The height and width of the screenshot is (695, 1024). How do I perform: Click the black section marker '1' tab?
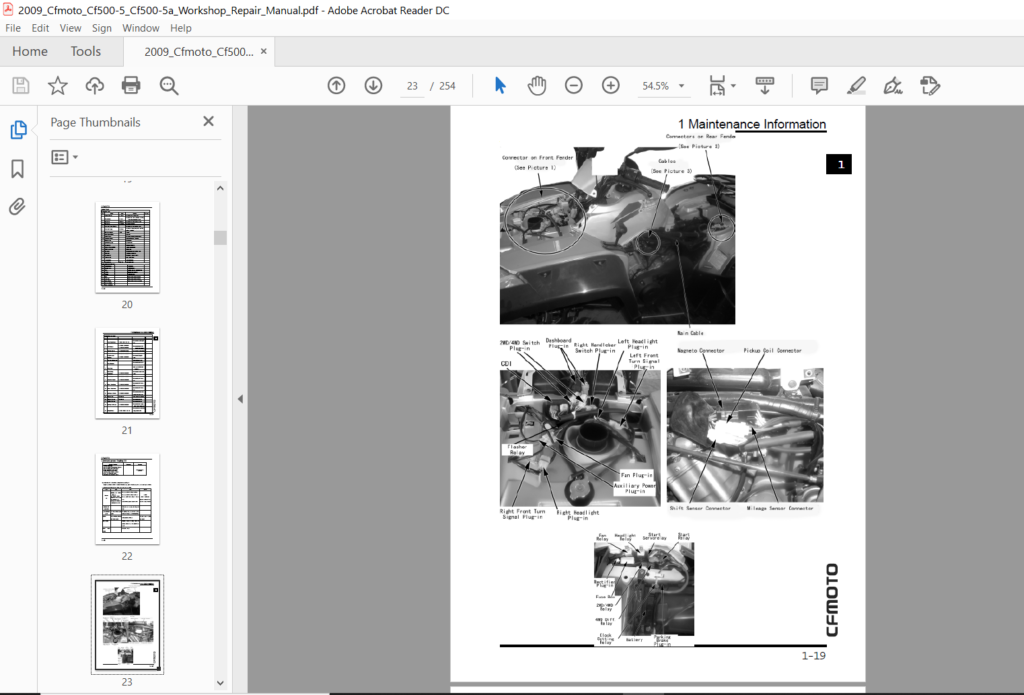click(x=839, y=165)
